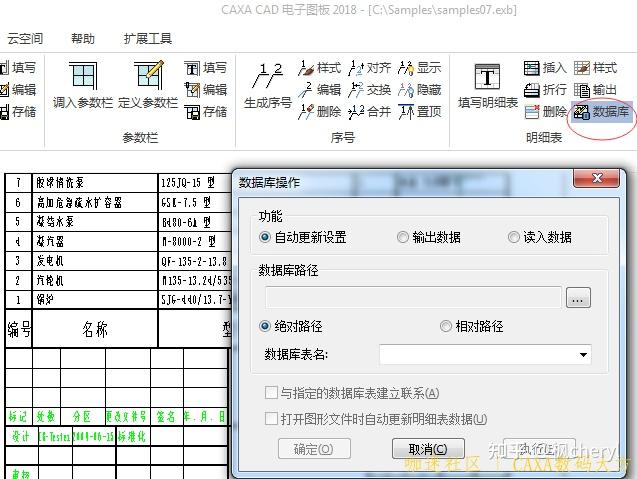Select the 合并 serial number tool
The image size is (637, 479).
369,111
